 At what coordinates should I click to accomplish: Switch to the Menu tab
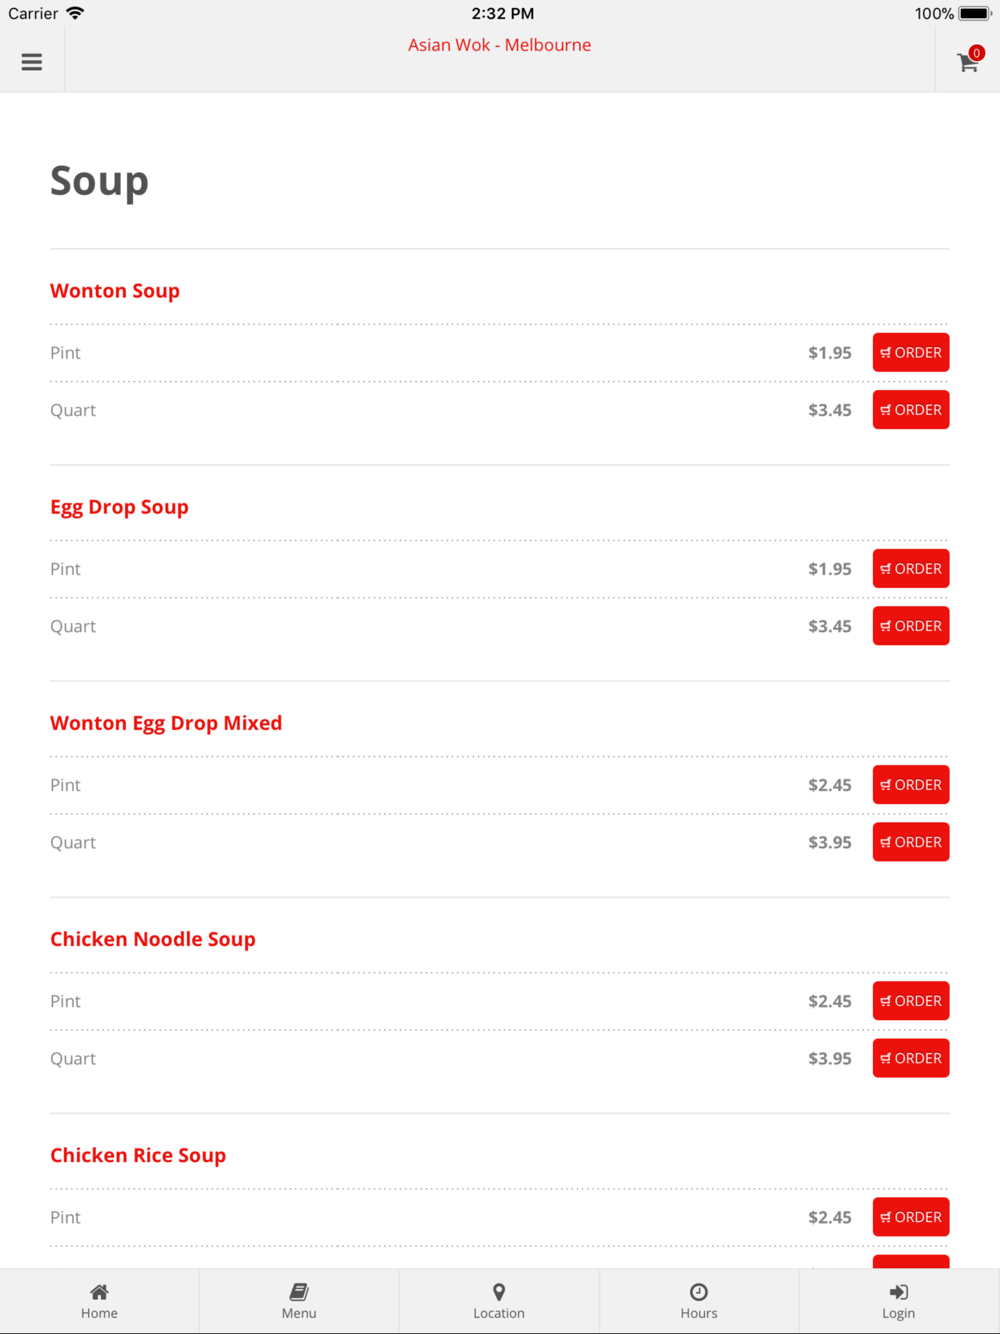click(x=299, y=1301)
